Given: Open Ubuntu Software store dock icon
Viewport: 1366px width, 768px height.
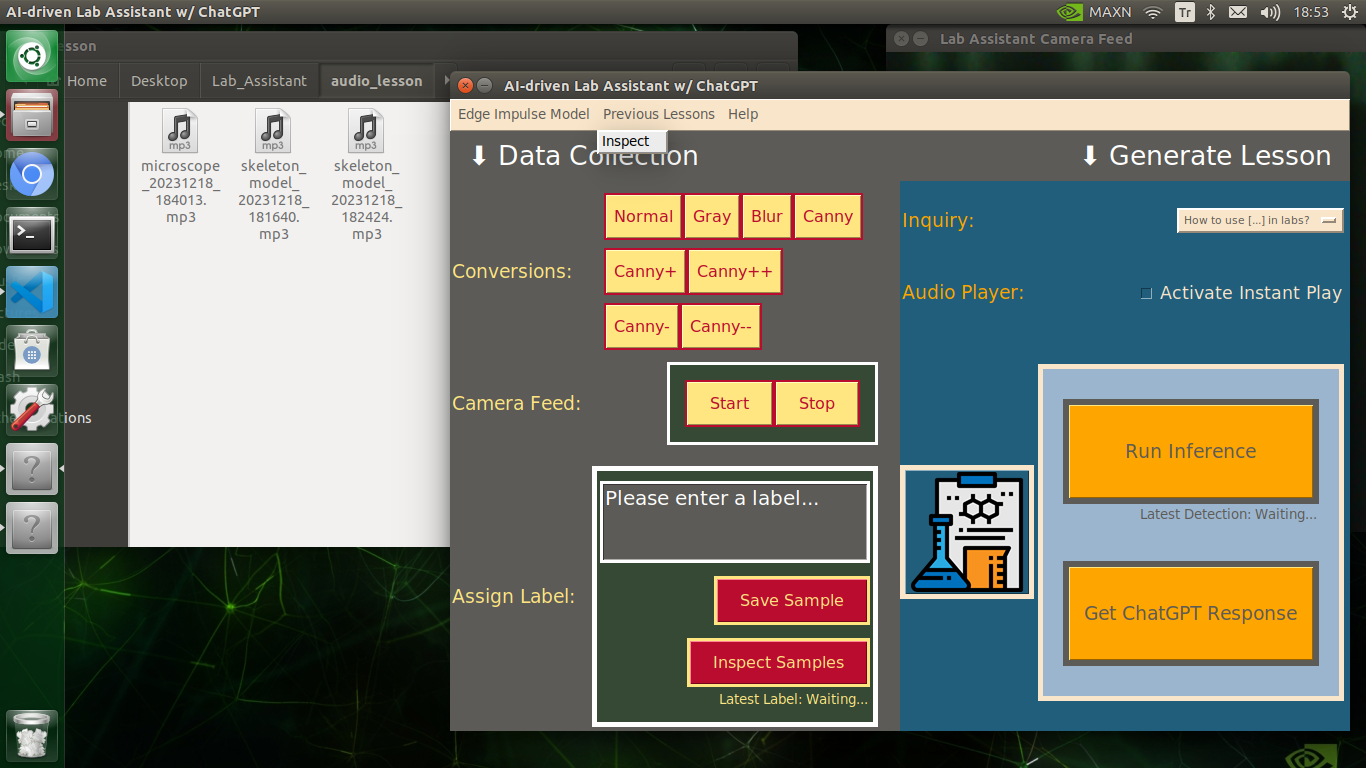Looking at the screenshot, I should click(x=32, y=351).
